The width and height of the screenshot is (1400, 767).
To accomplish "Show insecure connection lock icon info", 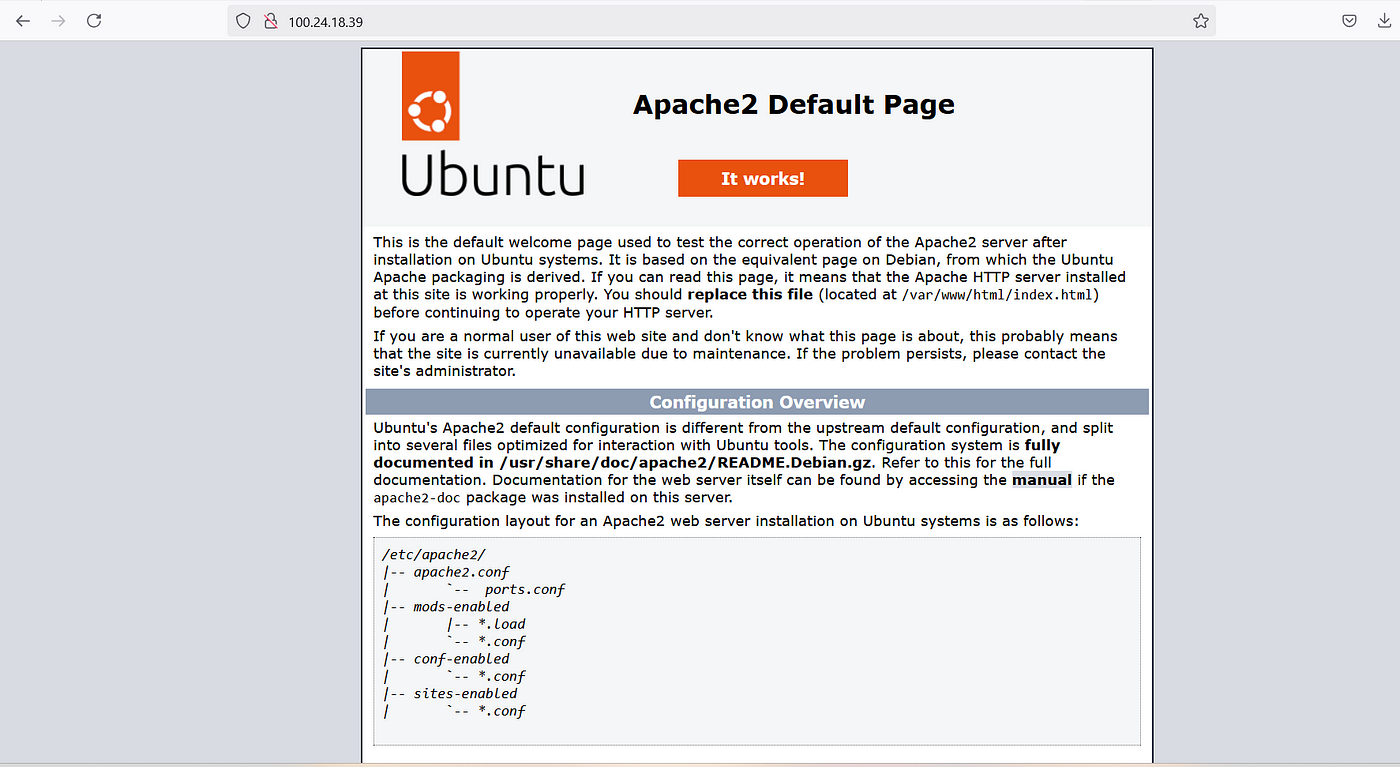I will (x=269, y=21).
